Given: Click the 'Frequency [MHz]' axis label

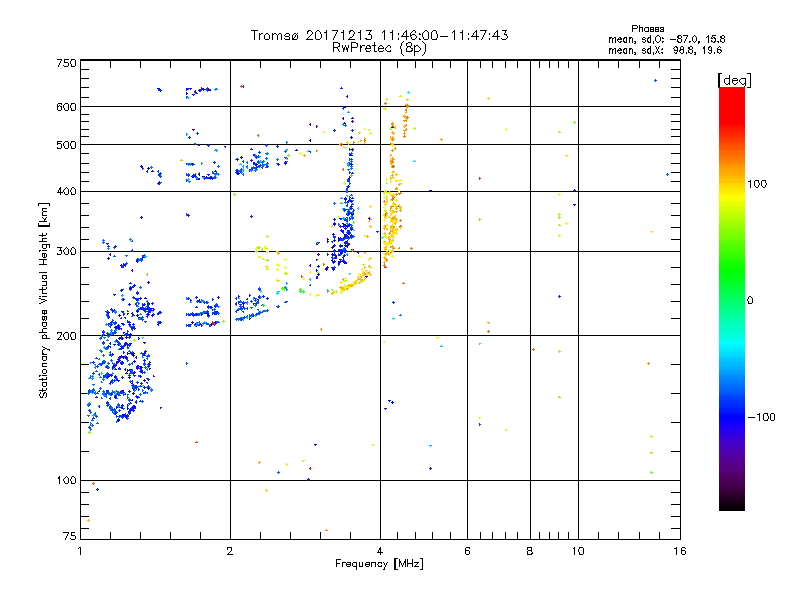Looking at the screenshot, I should coord(379,564).
